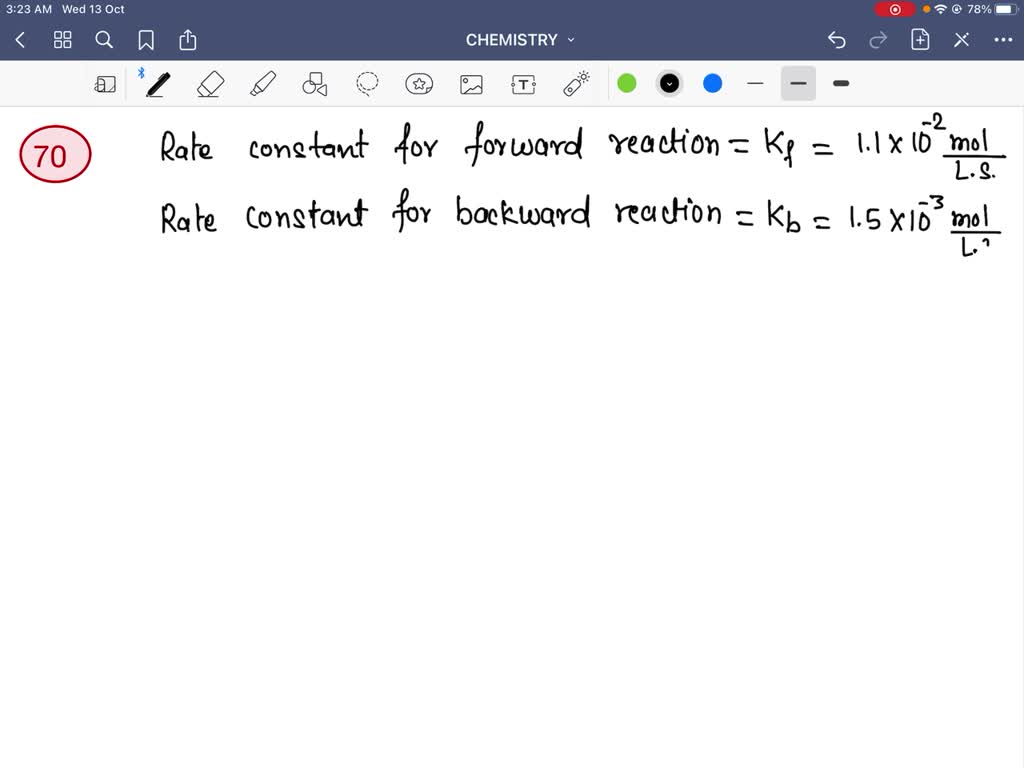This screenshot has height=768, width=1024.
Task: Open the Shapes tool
Action: (x=315, y=83)
